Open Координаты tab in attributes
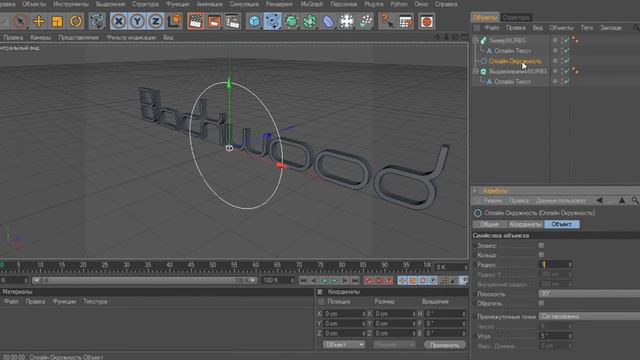The image size is (640, 360). (x=526, y=224)
